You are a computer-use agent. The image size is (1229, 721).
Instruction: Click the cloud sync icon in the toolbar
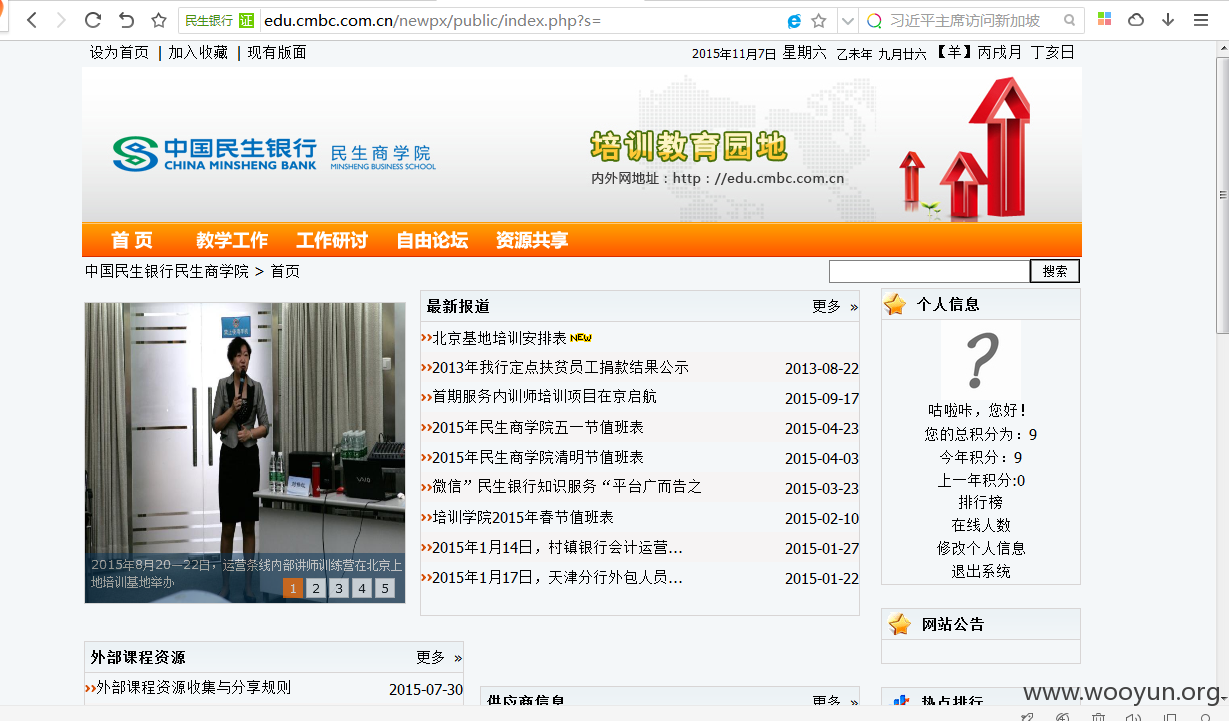tap(1136, 20)
